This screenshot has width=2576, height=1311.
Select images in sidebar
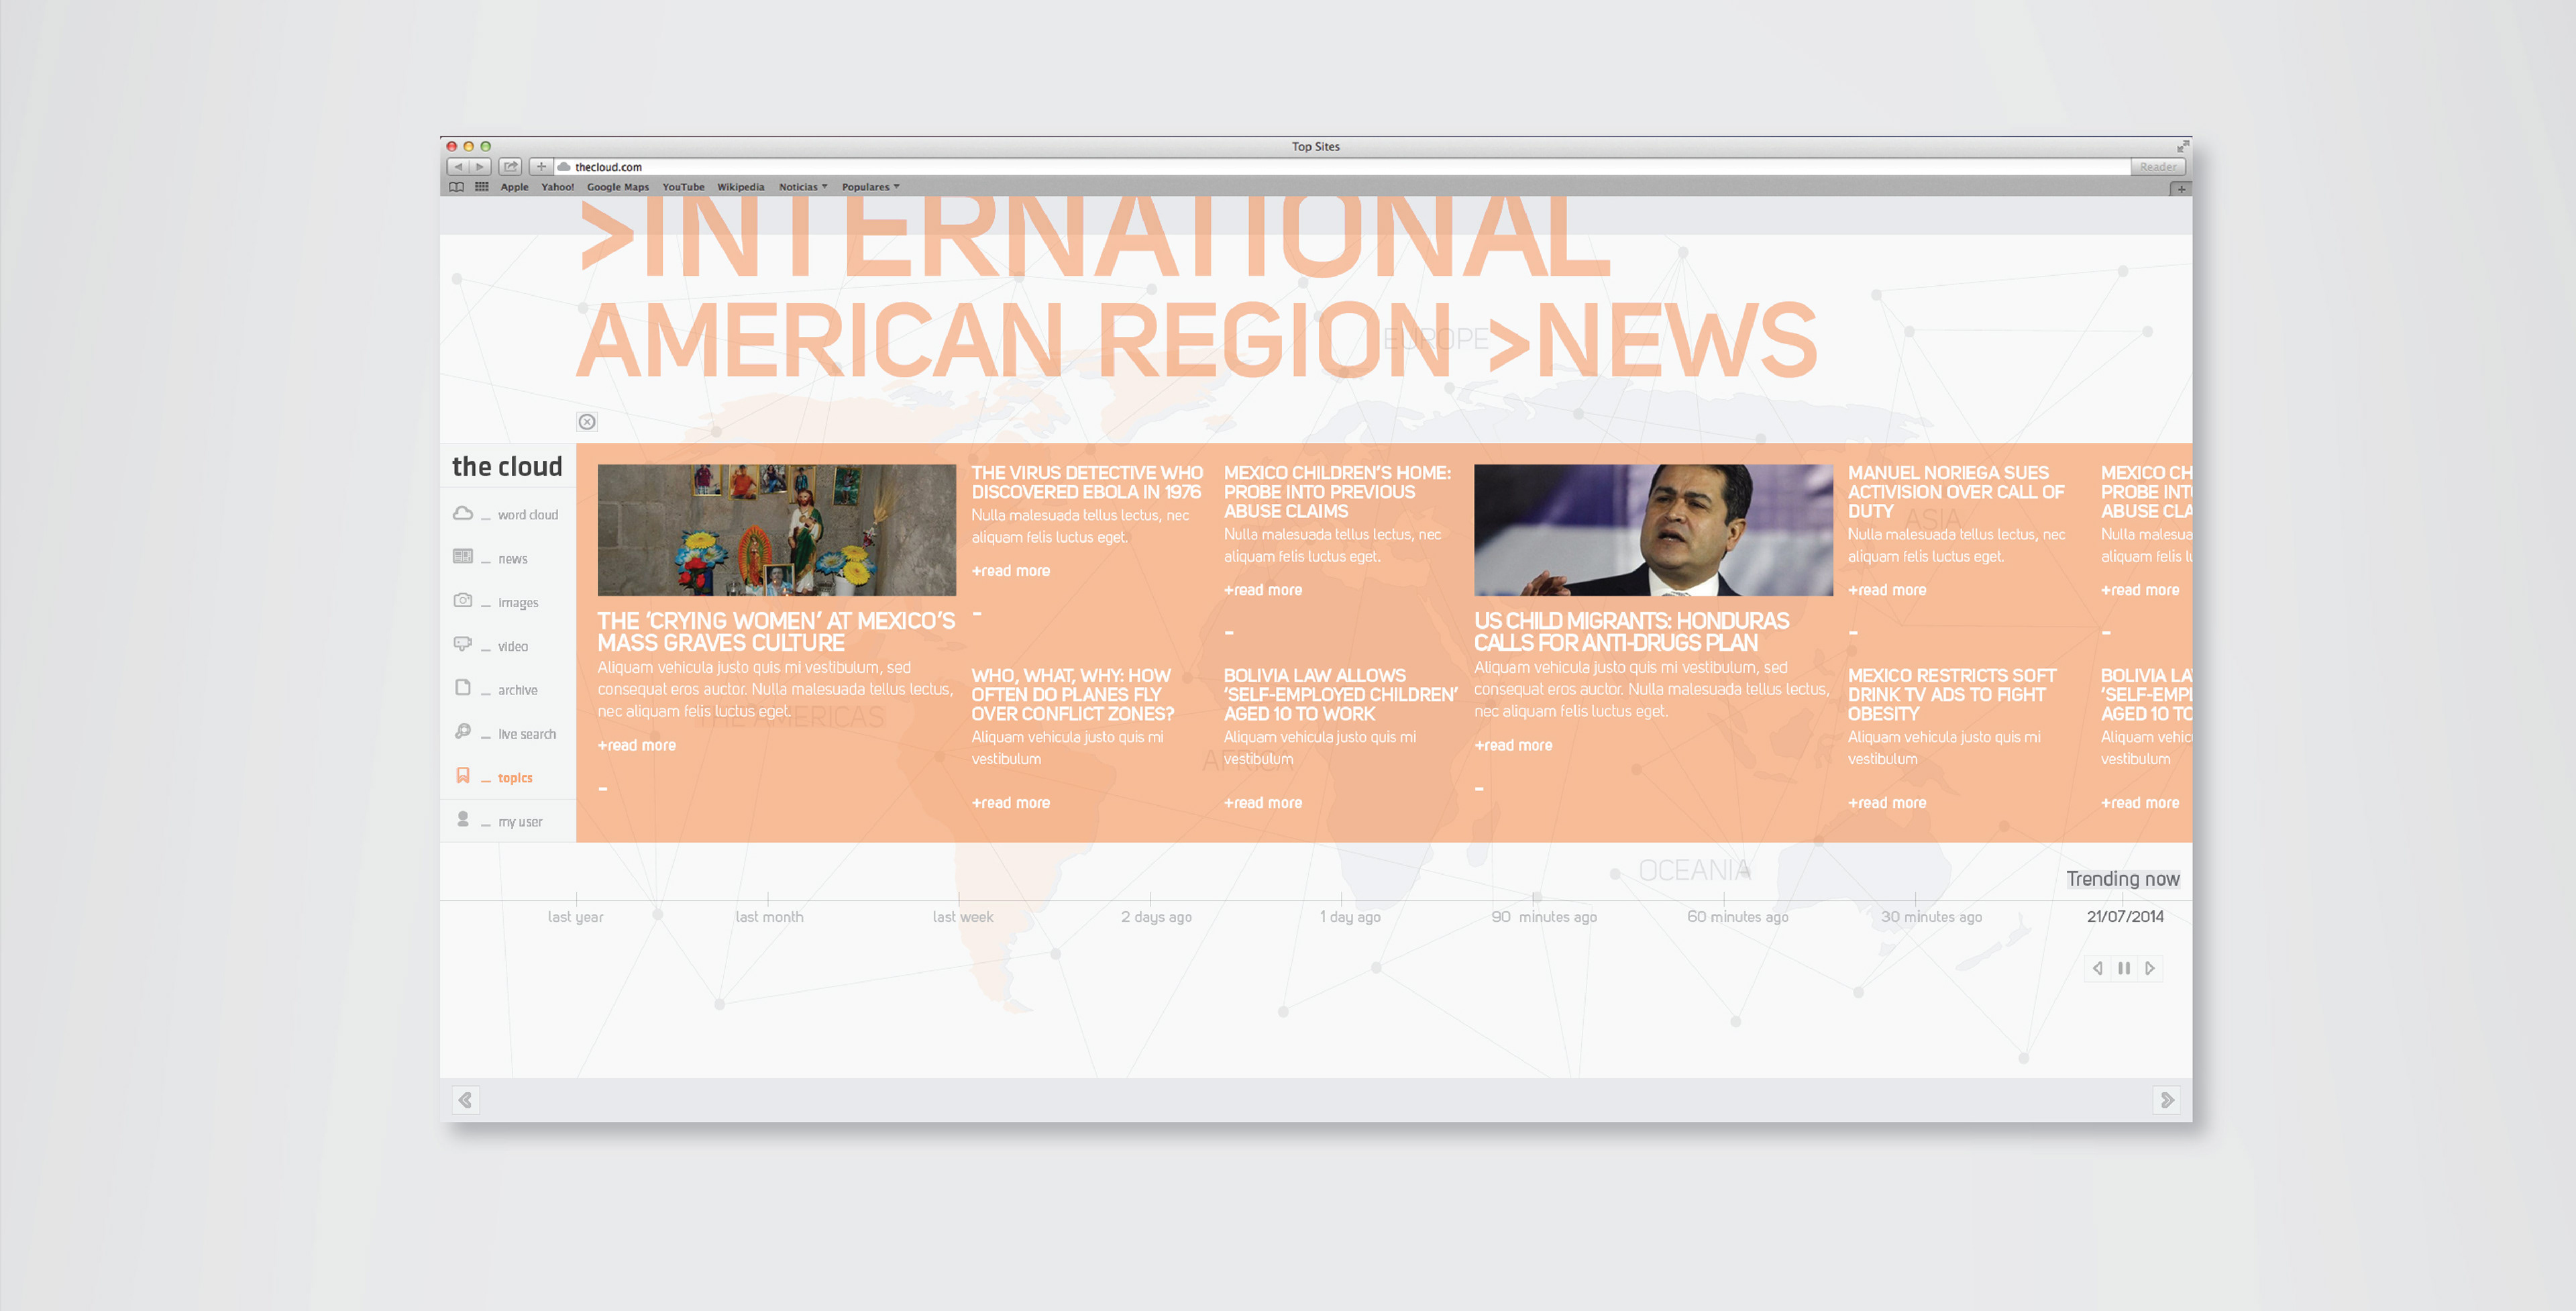coord(518,603)
